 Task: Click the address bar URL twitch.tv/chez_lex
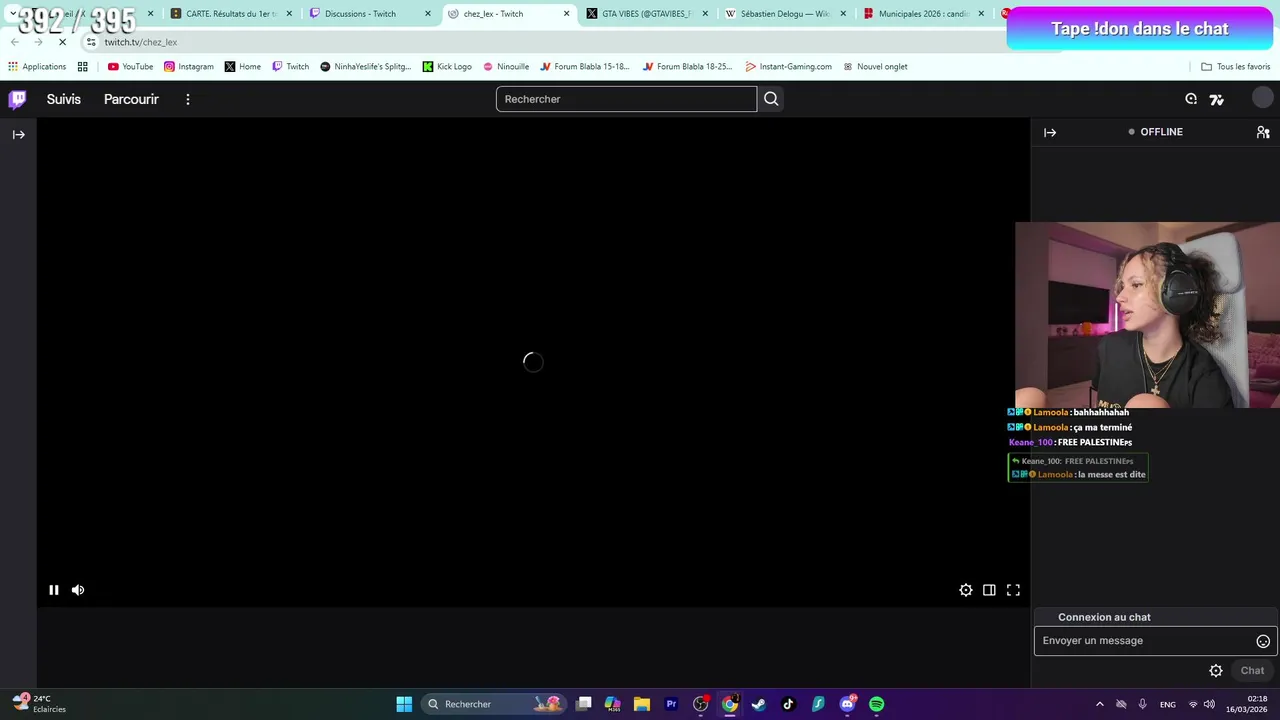point(141,42)
